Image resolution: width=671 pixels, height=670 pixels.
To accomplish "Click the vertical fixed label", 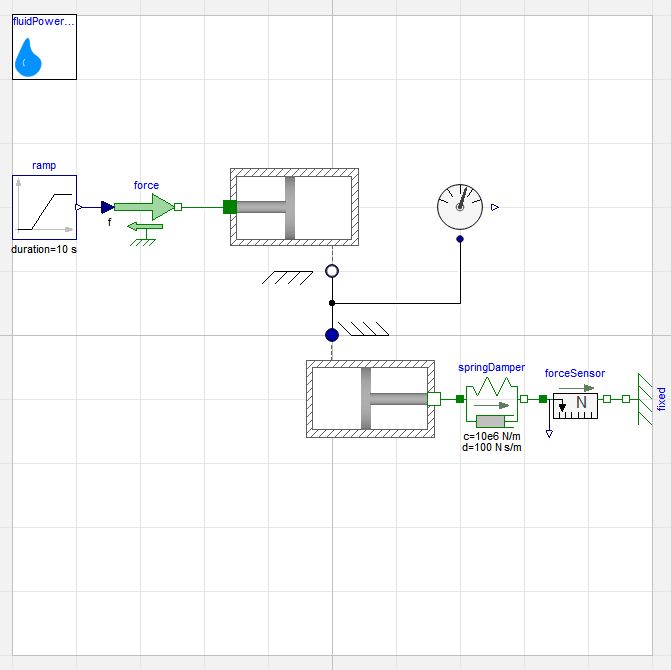I will point(662,399).
